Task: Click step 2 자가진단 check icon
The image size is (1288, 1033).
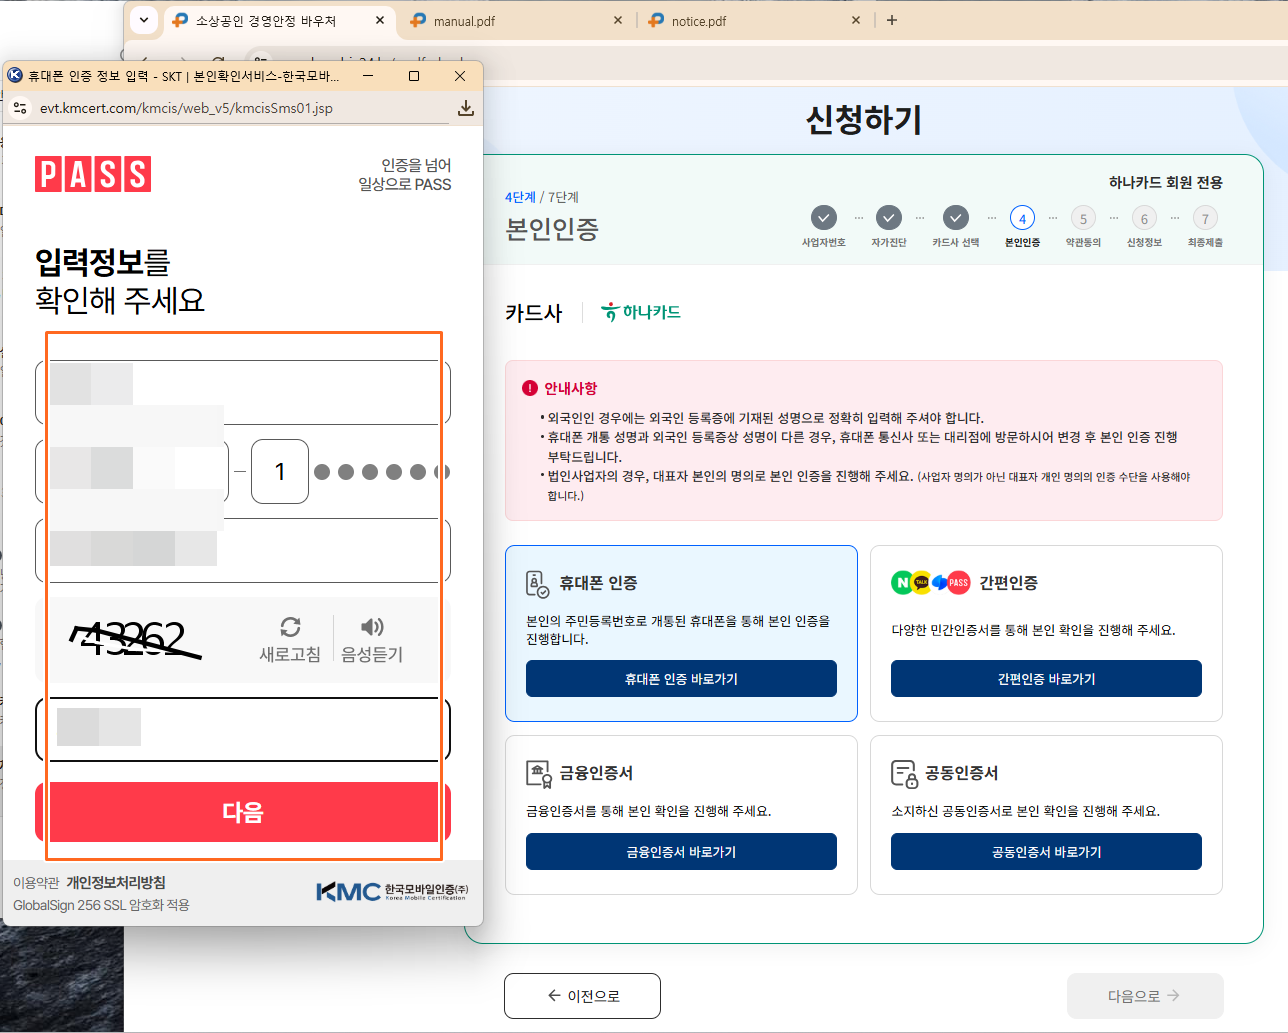Action: tap(889, 217)
